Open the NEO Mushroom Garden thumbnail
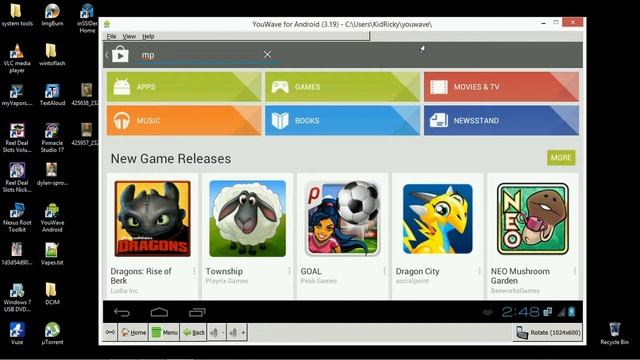 point(533,219)
